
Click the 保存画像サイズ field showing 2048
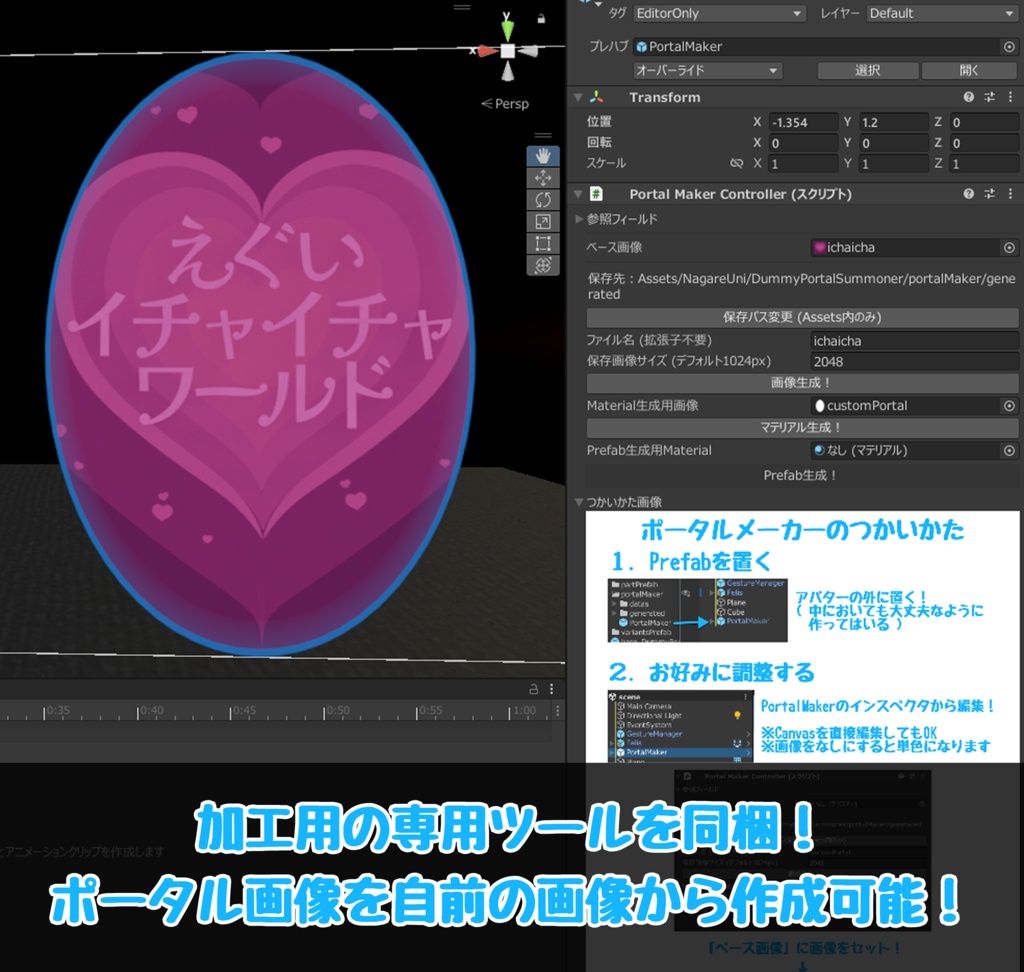pyautogui.click(x=914, y=361)
